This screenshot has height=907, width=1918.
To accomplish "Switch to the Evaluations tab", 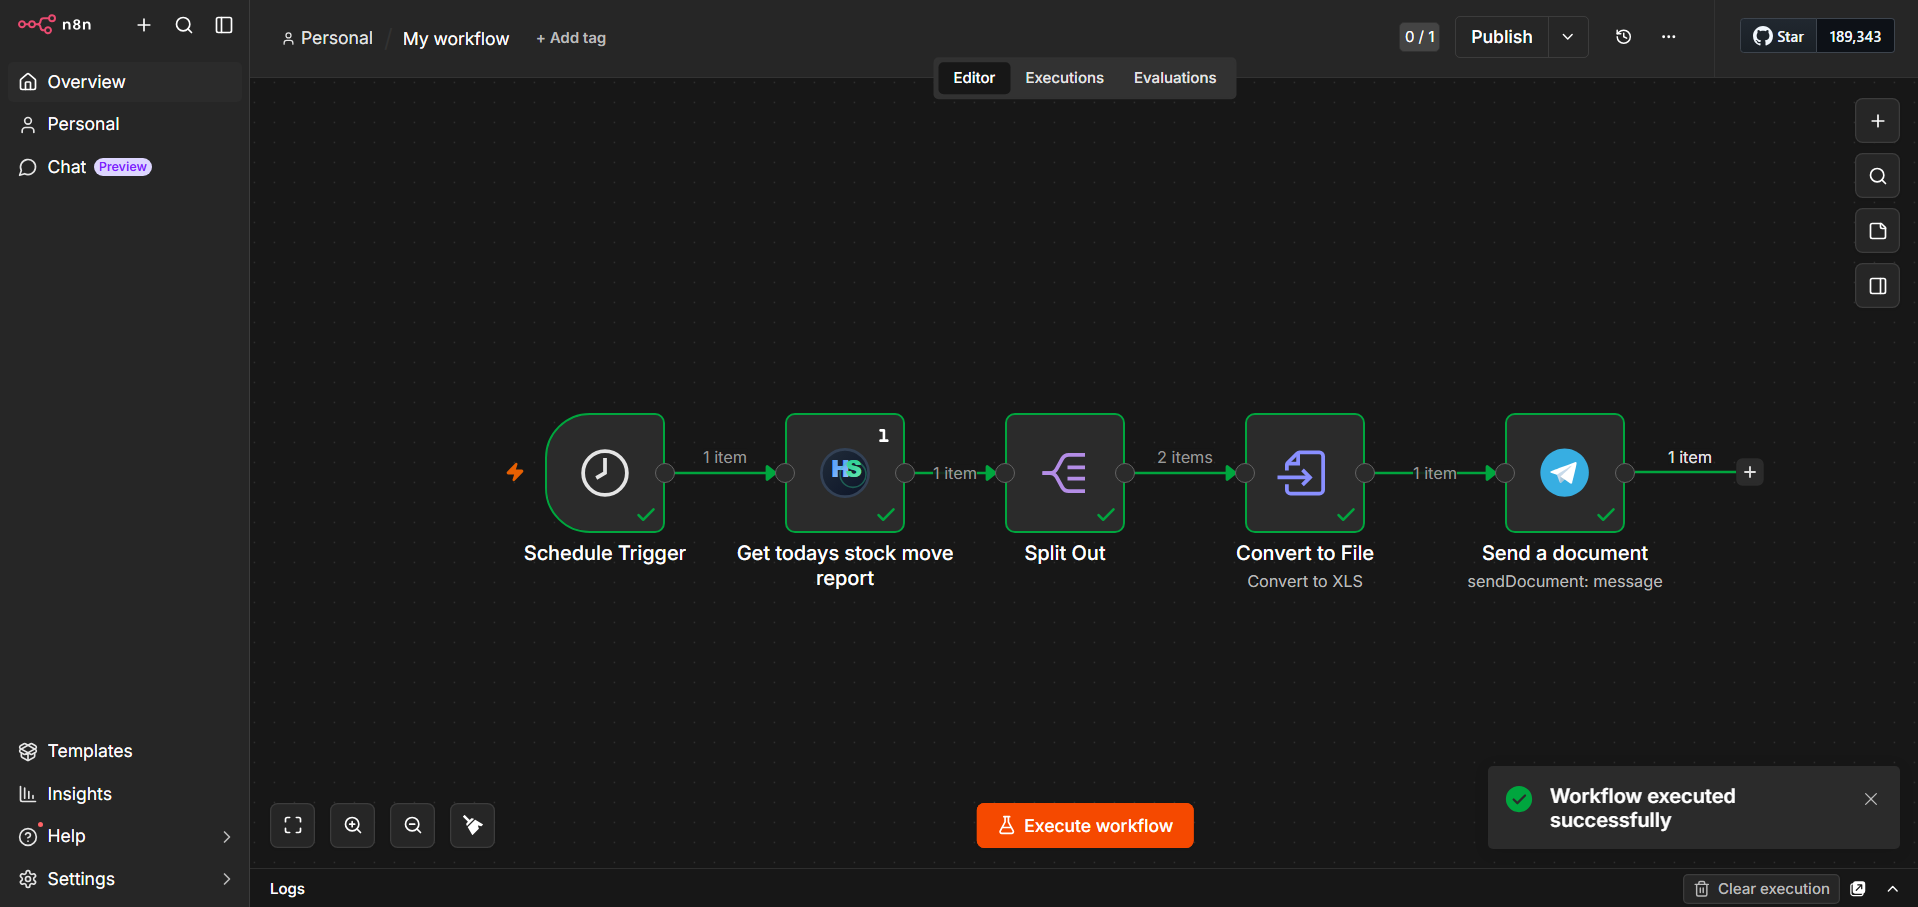I will click(1175, 78).
